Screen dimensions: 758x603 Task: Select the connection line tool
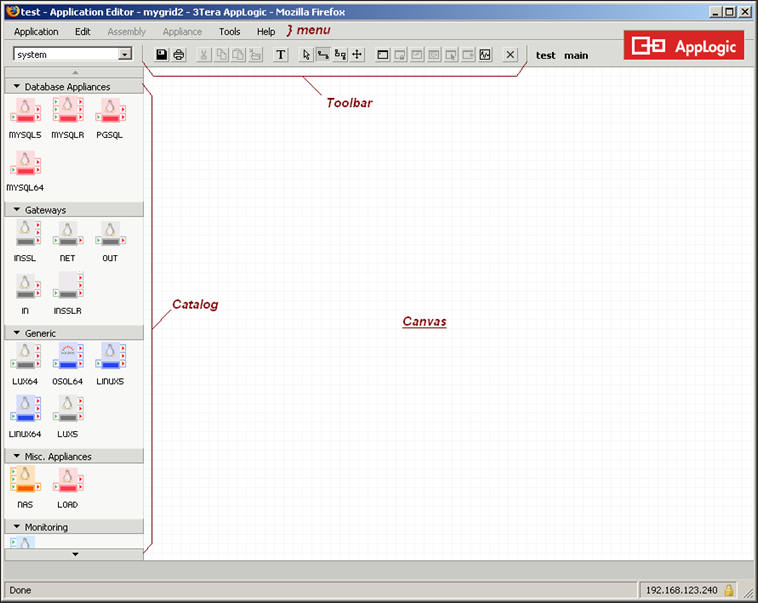(323, 55)
